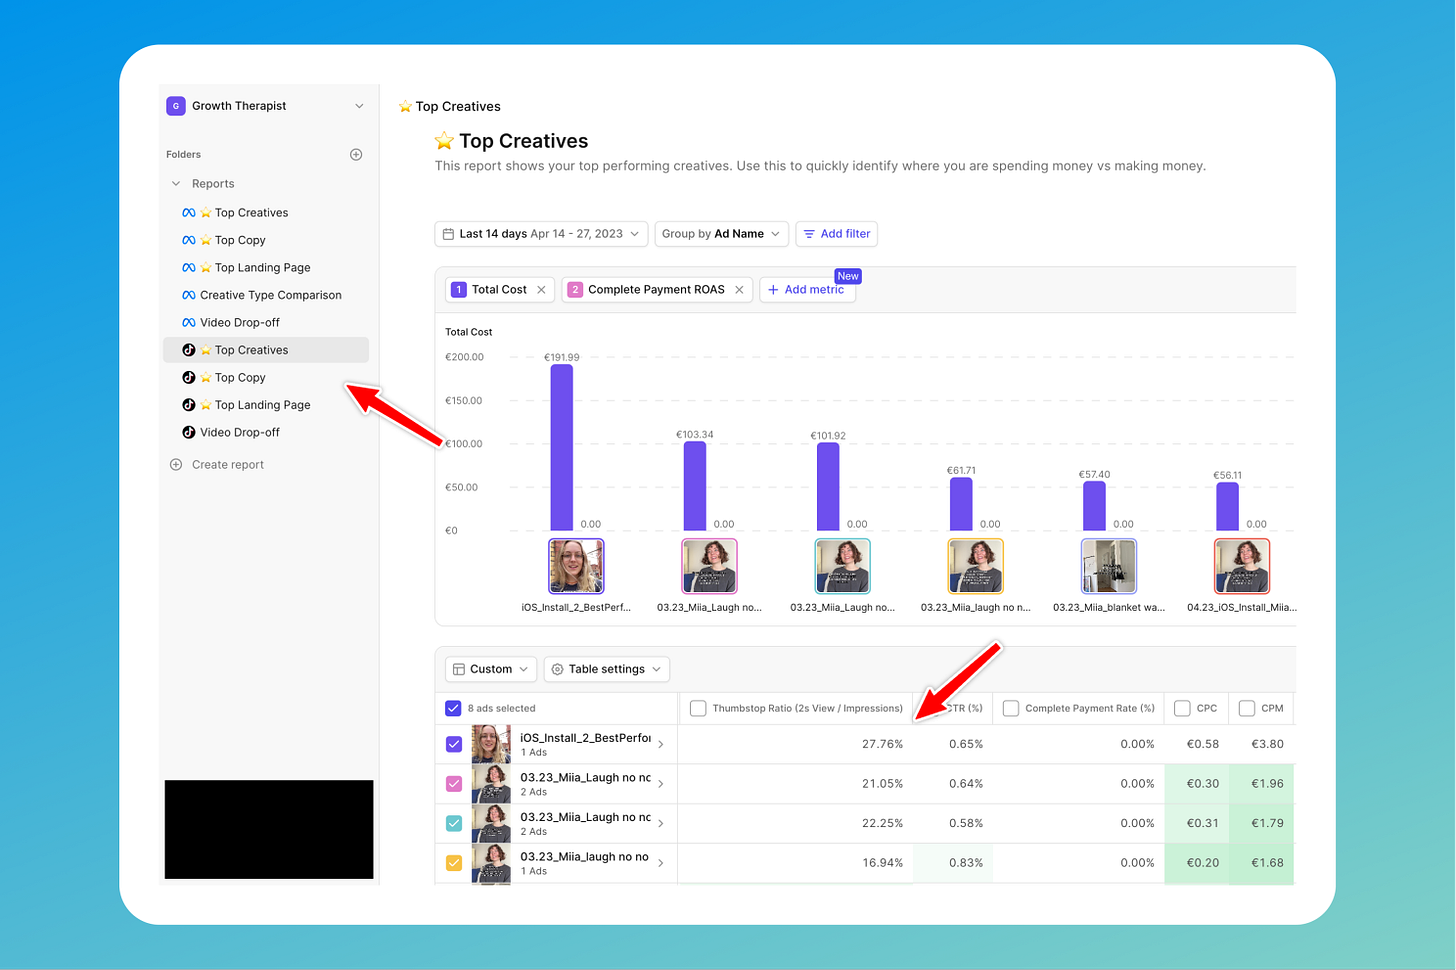
Task: Click the €191.99 bar in the chart
Action: point(562,447)
